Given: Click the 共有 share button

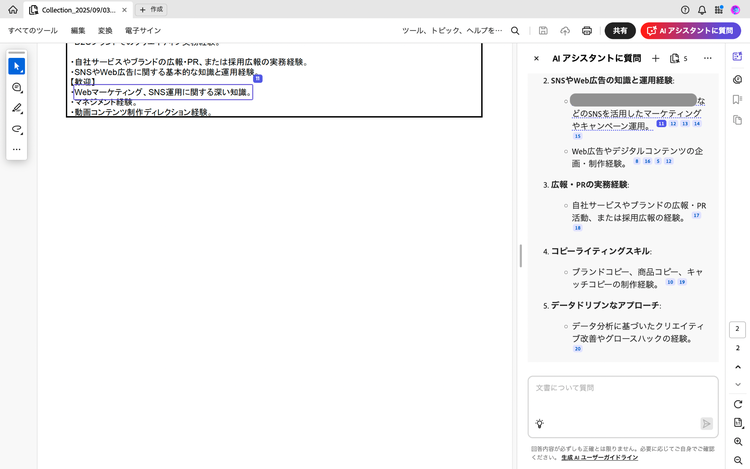Looking at the screenshot, I should coord(620,31).
